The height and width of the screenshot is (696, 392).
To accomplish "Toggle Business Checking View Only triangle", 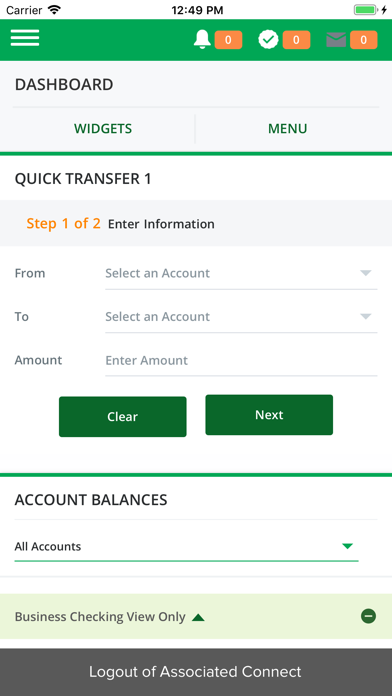I will (198, 617).
